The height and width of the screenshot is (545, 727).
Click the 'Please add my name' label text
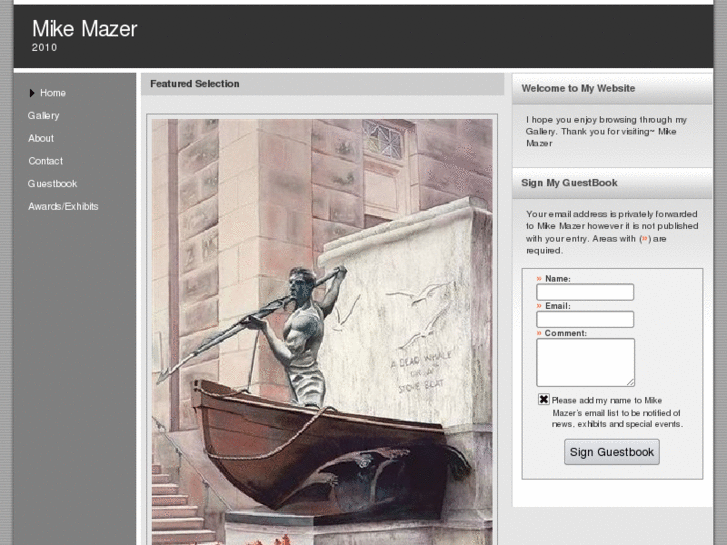(617, 412)
